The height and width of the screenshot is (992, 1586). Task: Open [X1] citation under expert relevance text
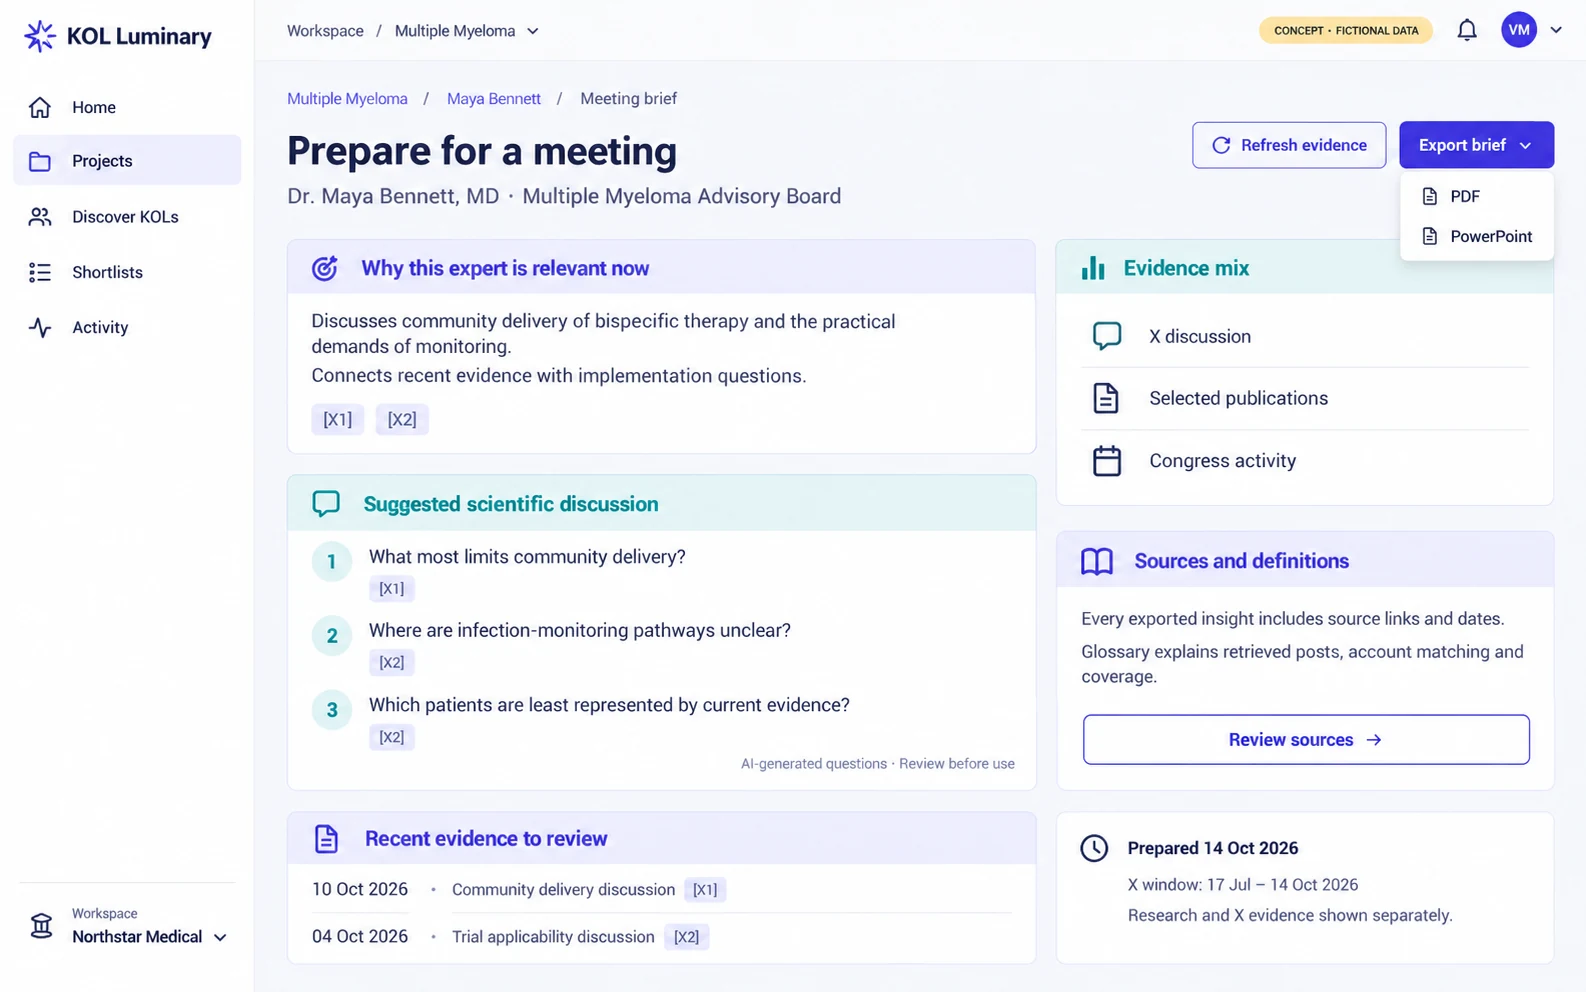[x=337, y=420]
